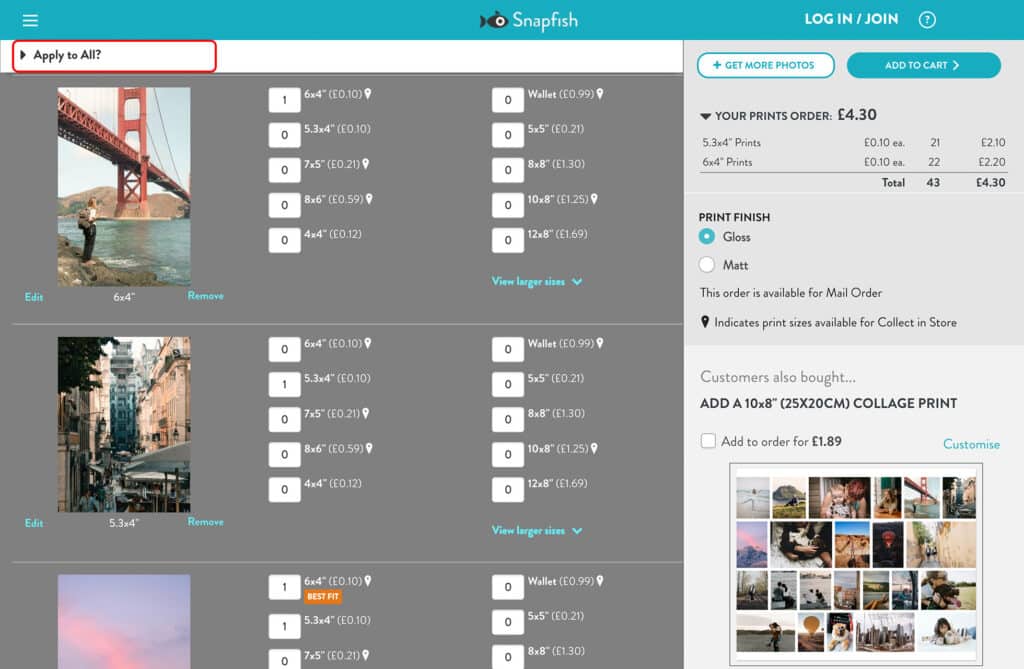Expand View larger sizes for bridge photo
Screen dimensions: 1024x669
tap(536, 282)
